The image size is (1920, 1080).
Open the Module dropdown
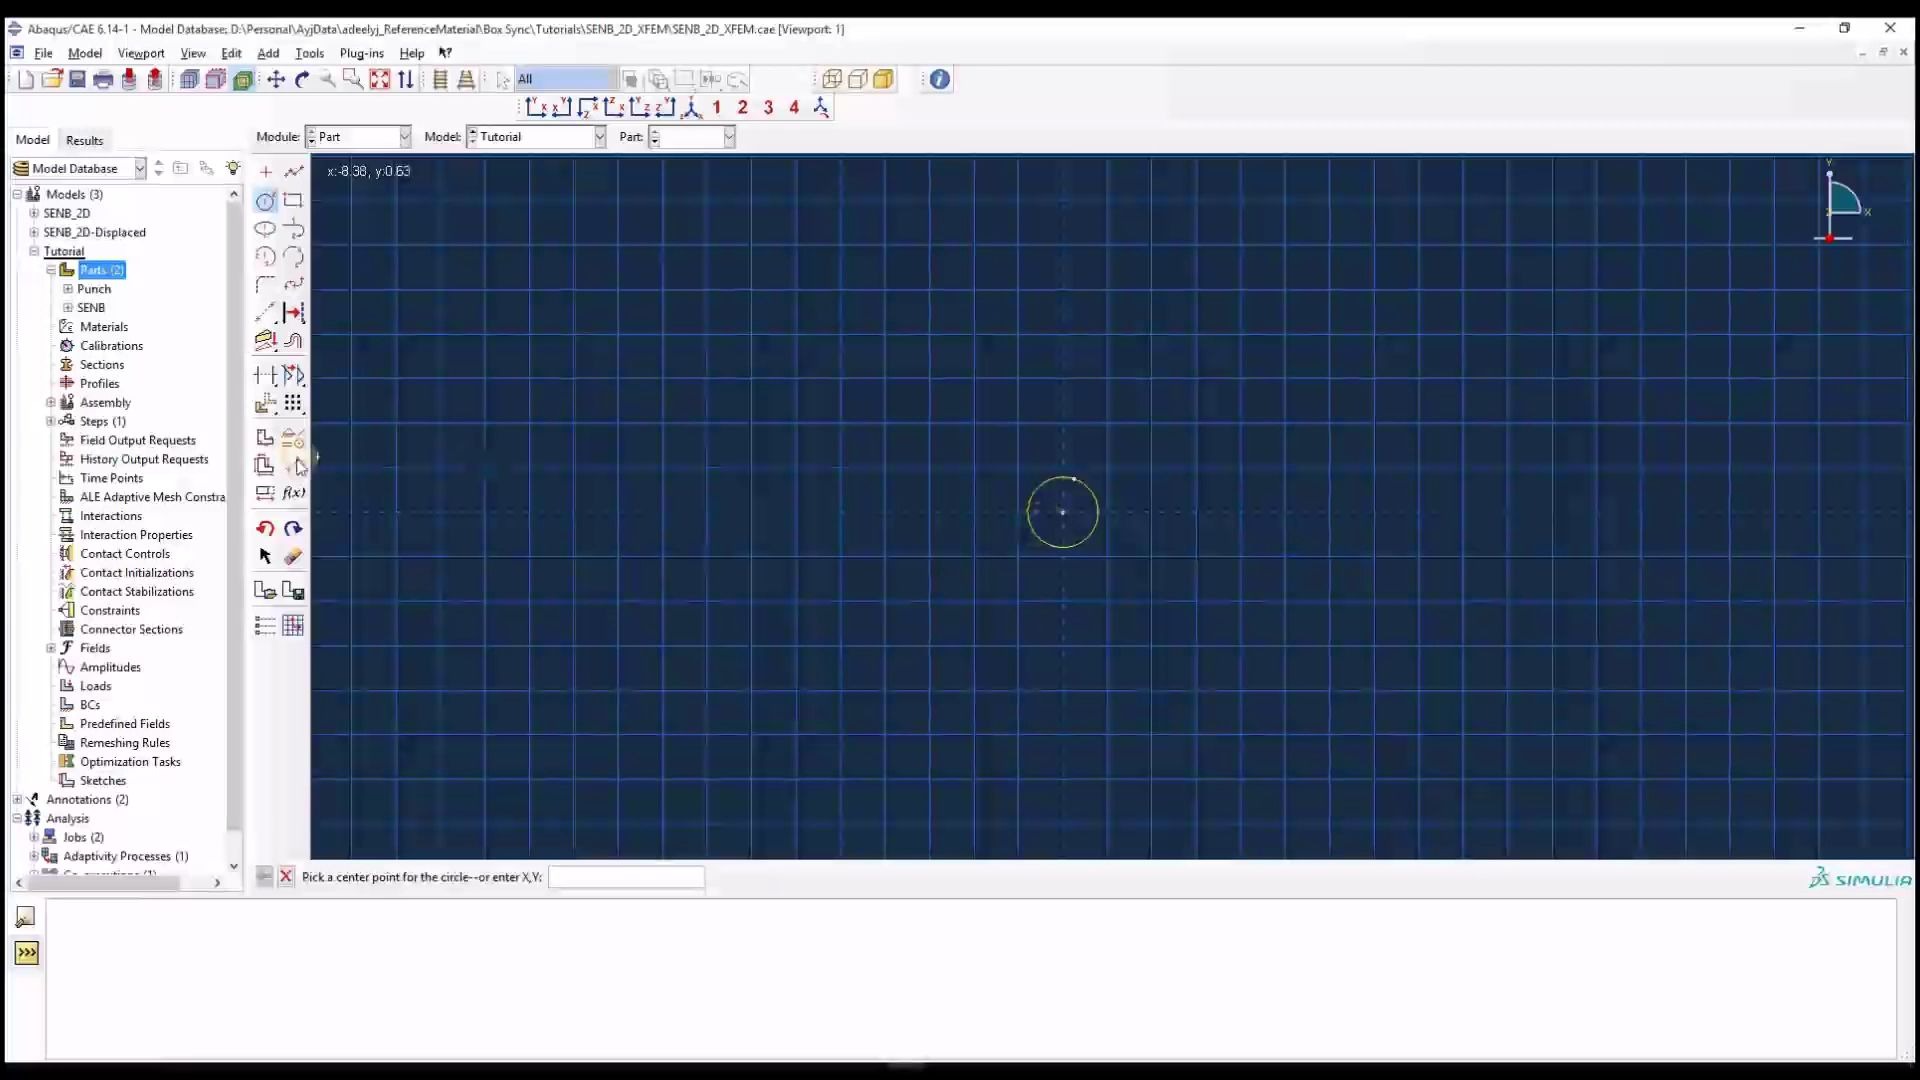(403, 137)
